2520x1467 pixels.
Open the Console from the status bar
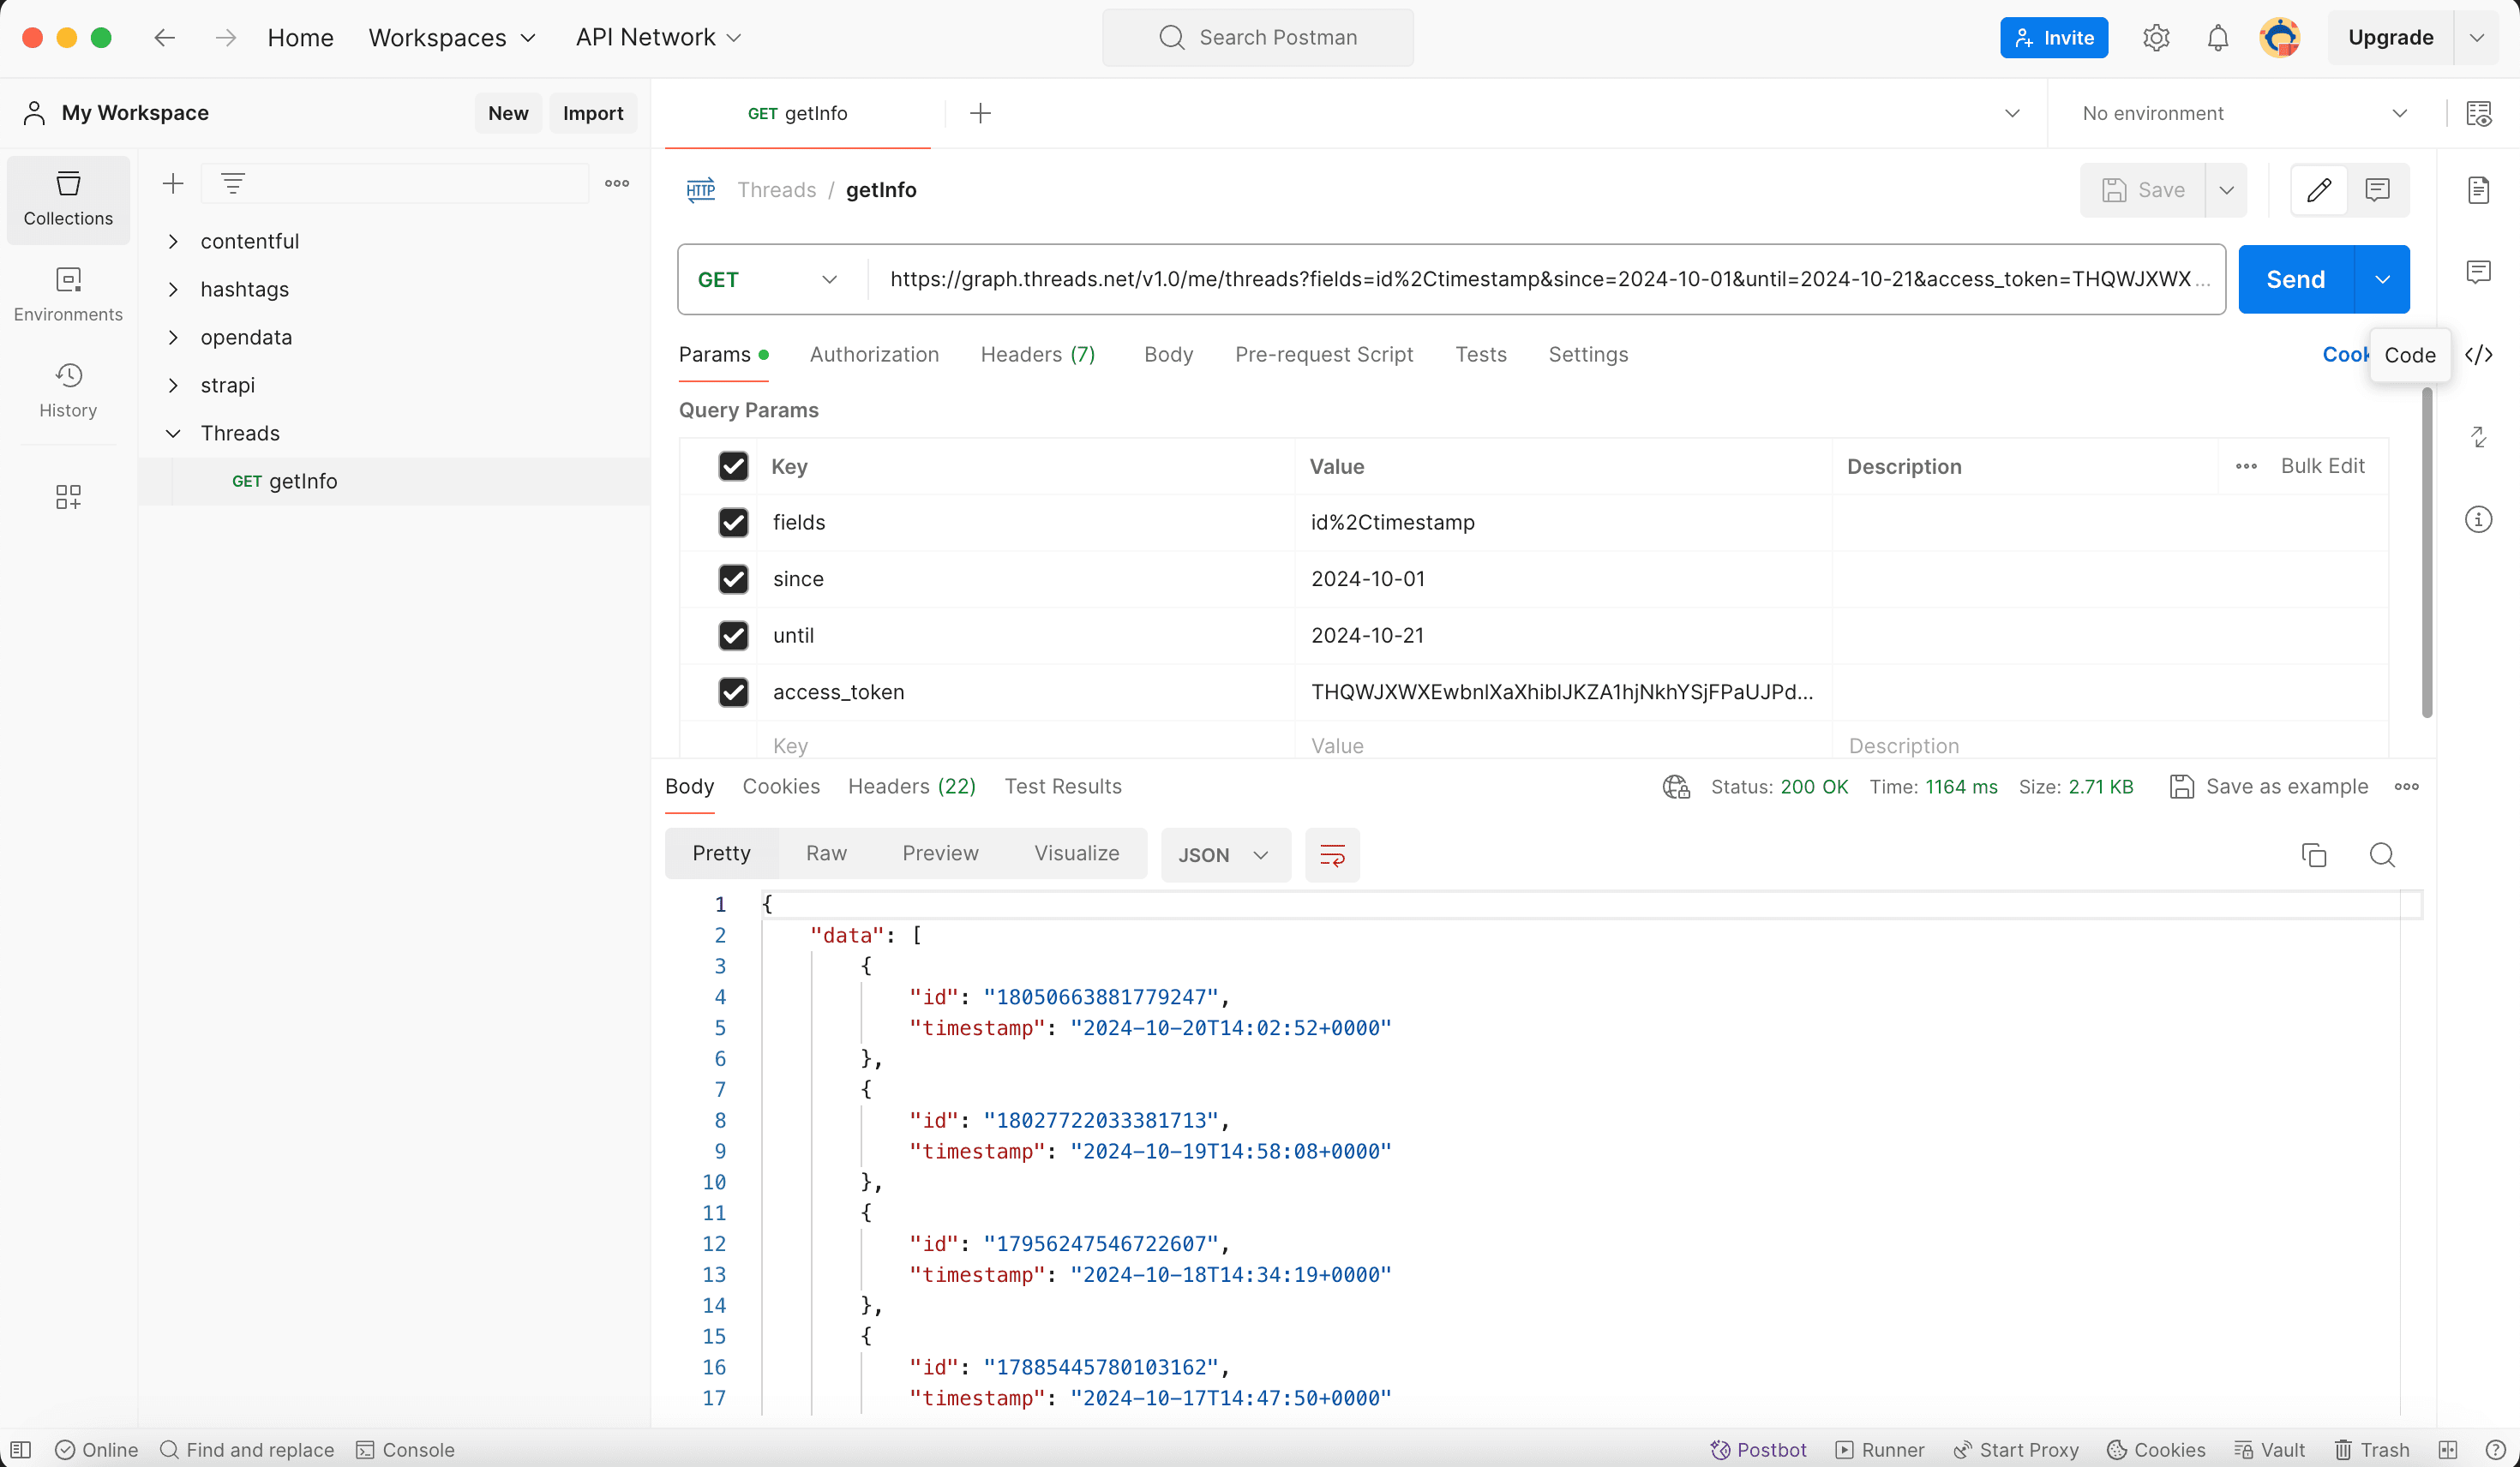point(404,1450)
